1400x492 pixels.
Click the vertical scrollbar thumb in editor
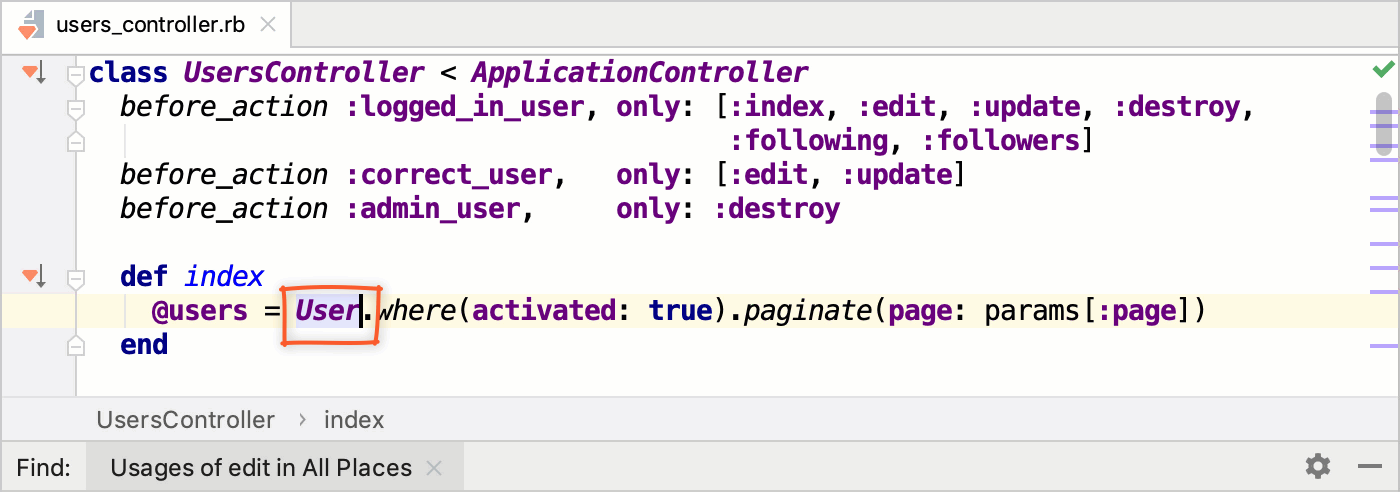1384,123
